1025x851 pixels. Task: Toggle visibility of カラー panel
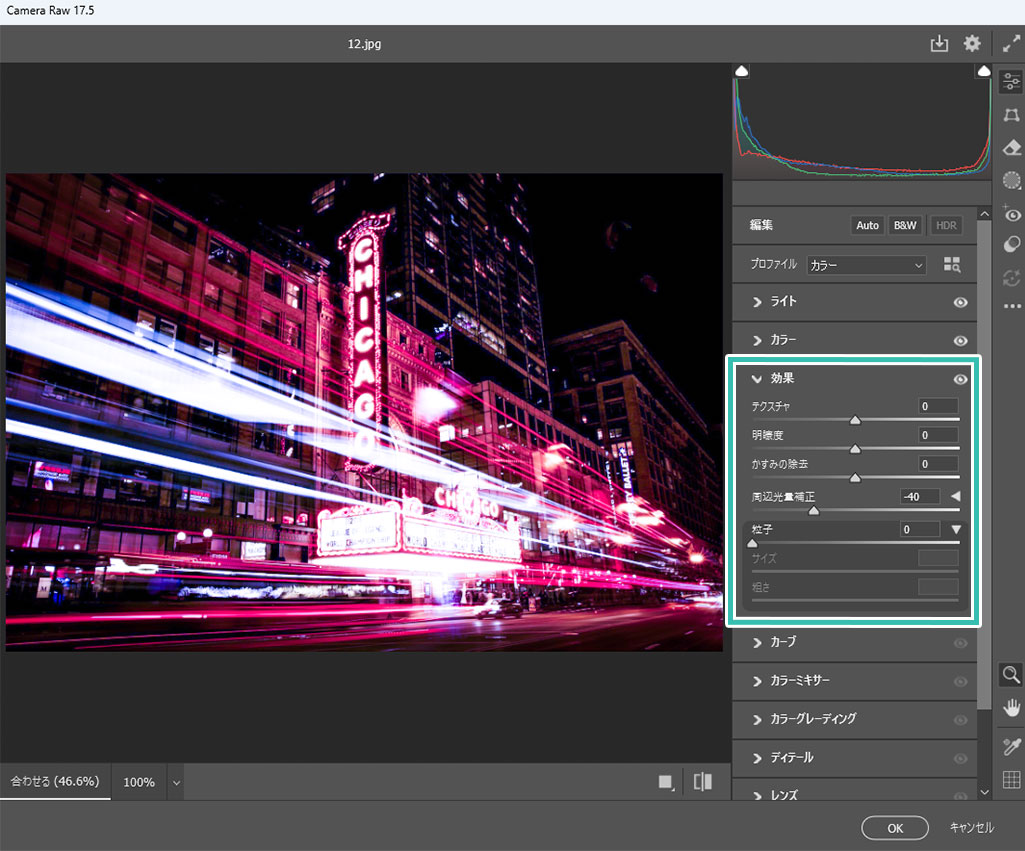pos(960,341)
